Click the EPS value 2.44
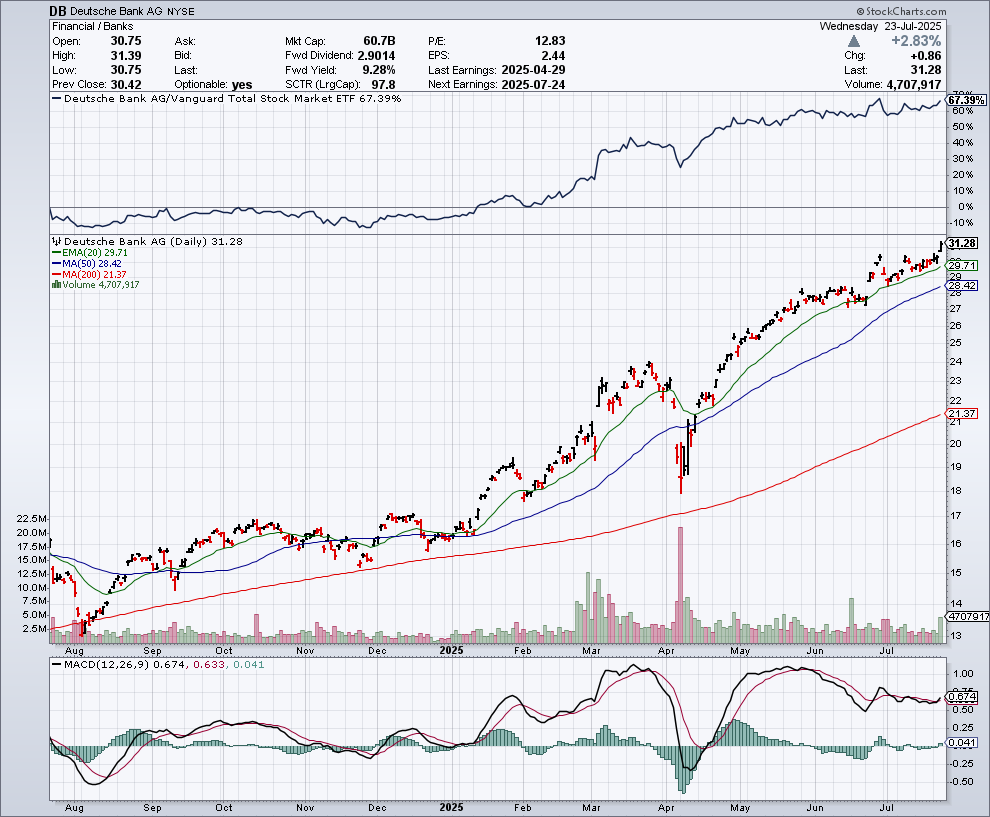 coord(554,55)
